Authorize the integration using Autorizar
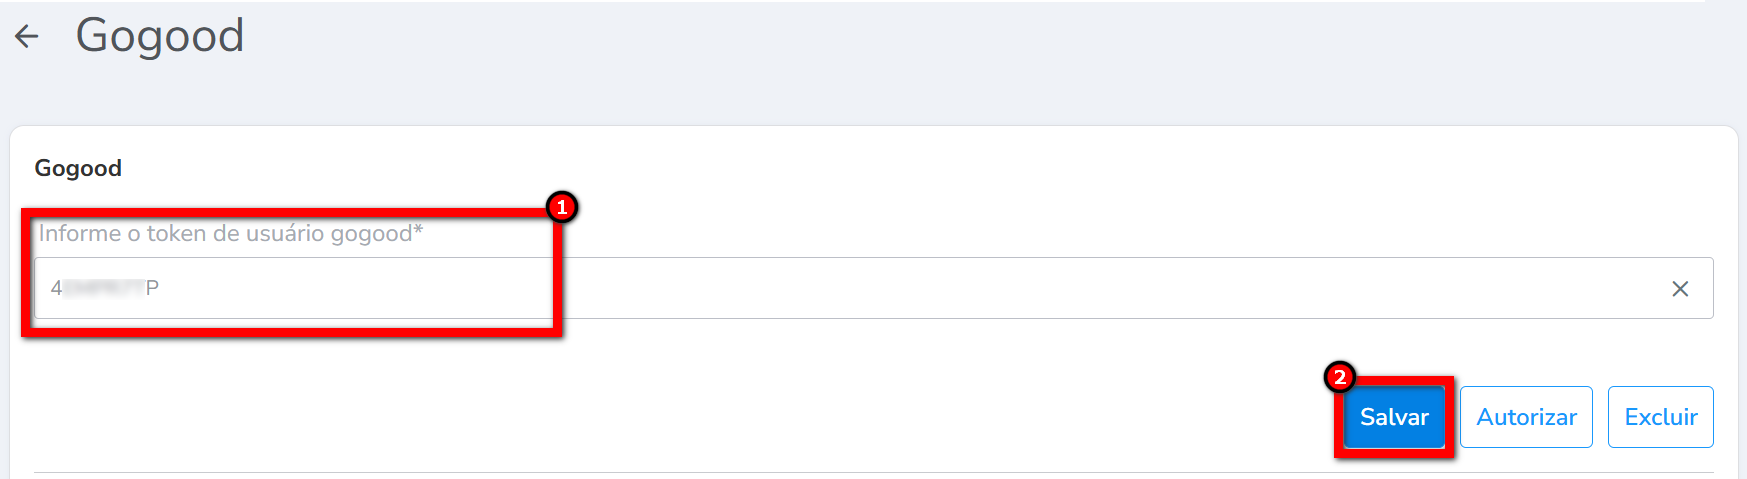Screen dimensions: 1747x479 (1526, 417)
